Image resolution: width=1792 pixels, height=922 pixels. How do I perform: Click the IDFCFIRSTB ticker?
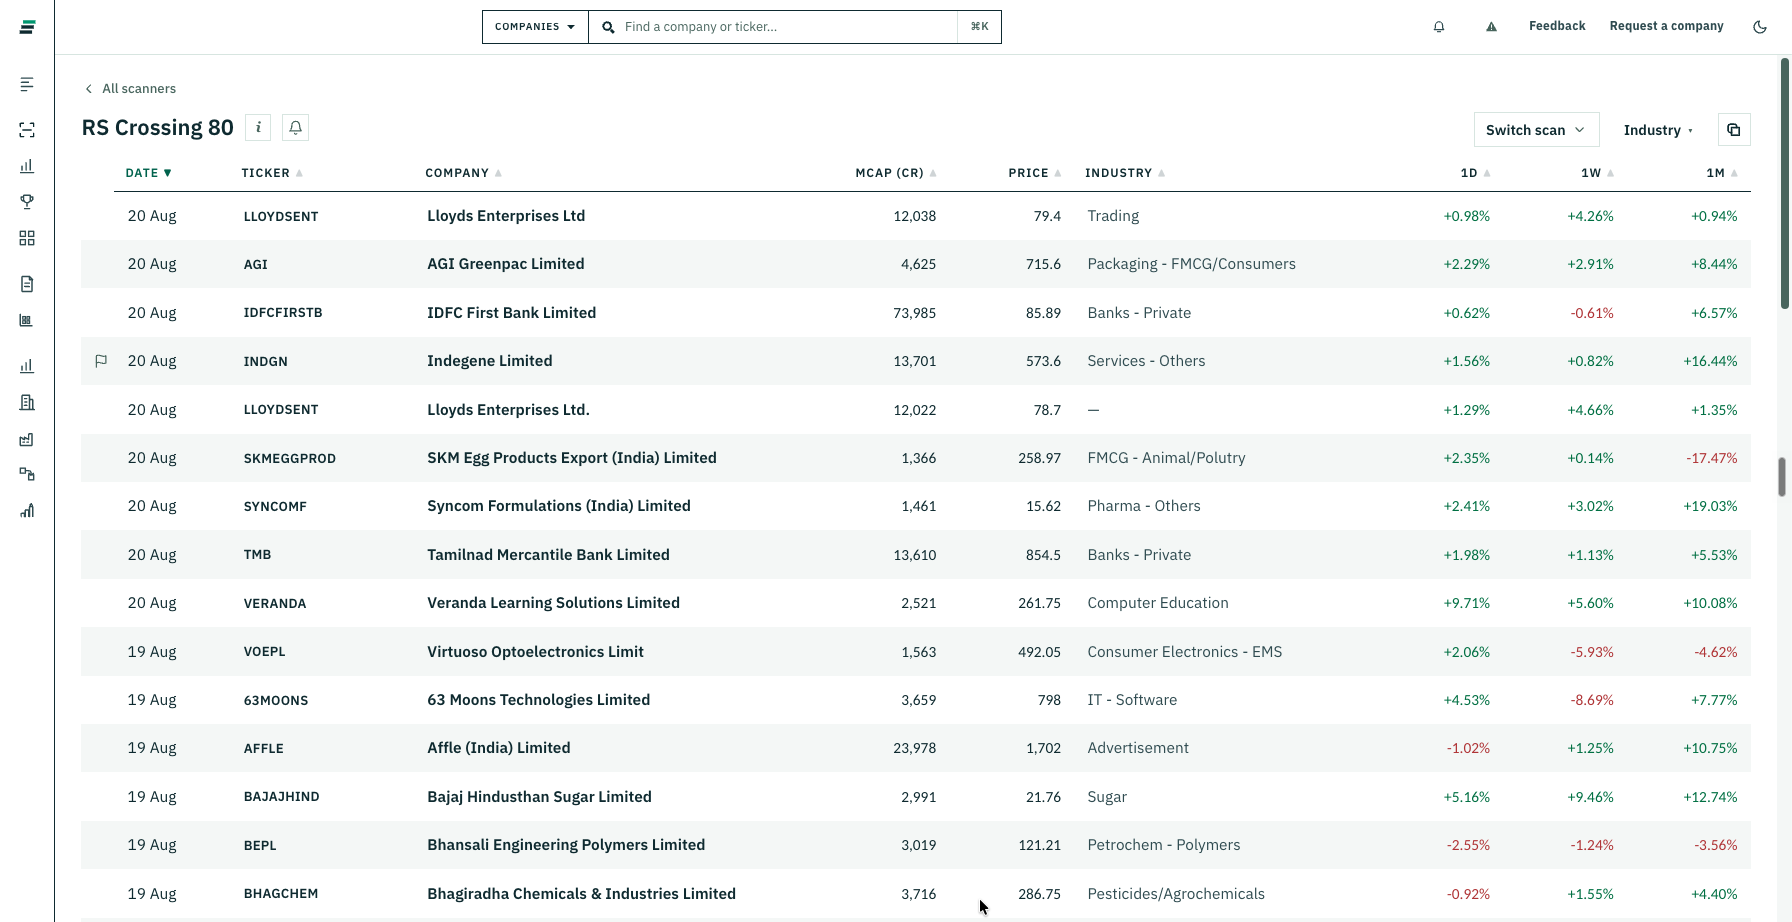click(x=283, y=313)
